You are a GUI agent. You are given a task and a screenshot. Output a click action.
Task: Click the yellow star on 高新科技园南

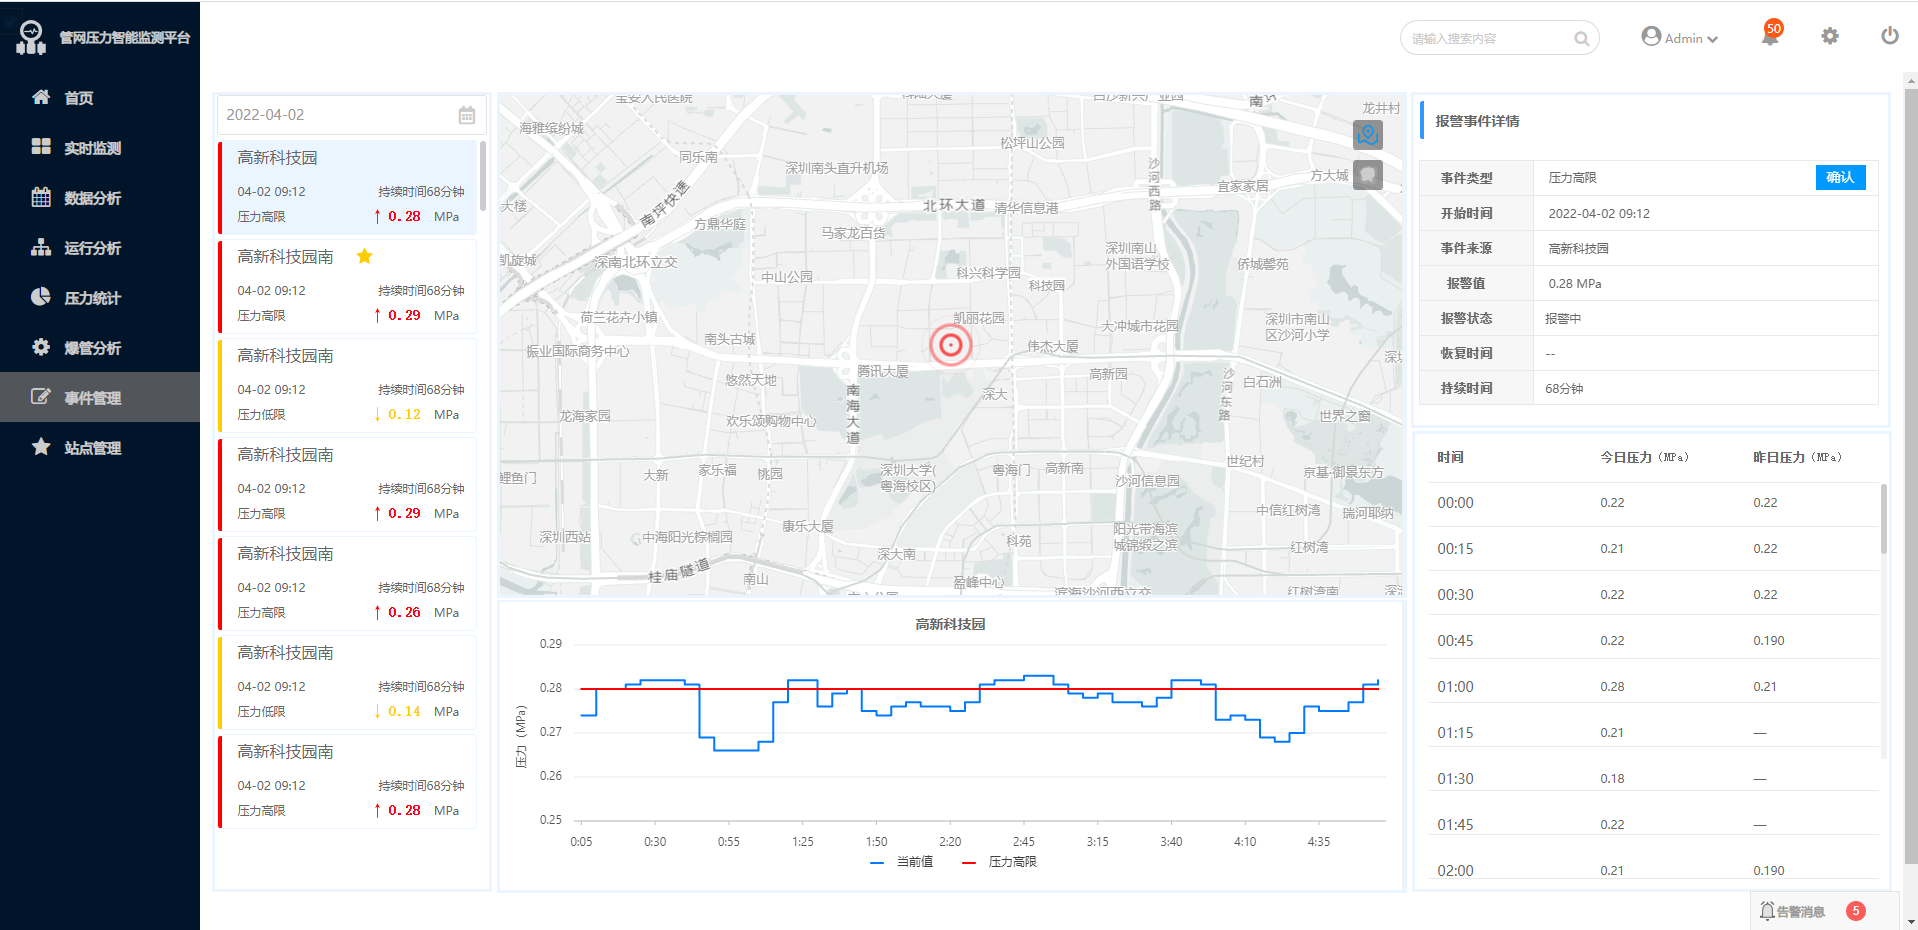[x=365, y=256]
